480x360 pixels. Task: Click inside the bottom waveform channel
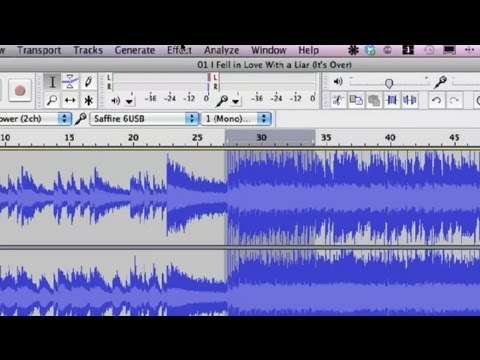pos(240,283)
